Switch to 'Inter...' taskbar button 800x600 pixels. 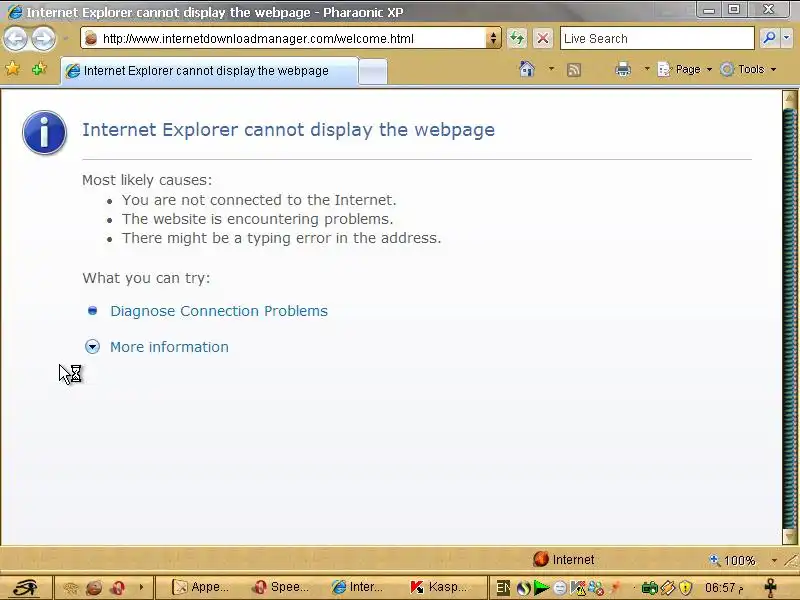click(x=357, y=587)
